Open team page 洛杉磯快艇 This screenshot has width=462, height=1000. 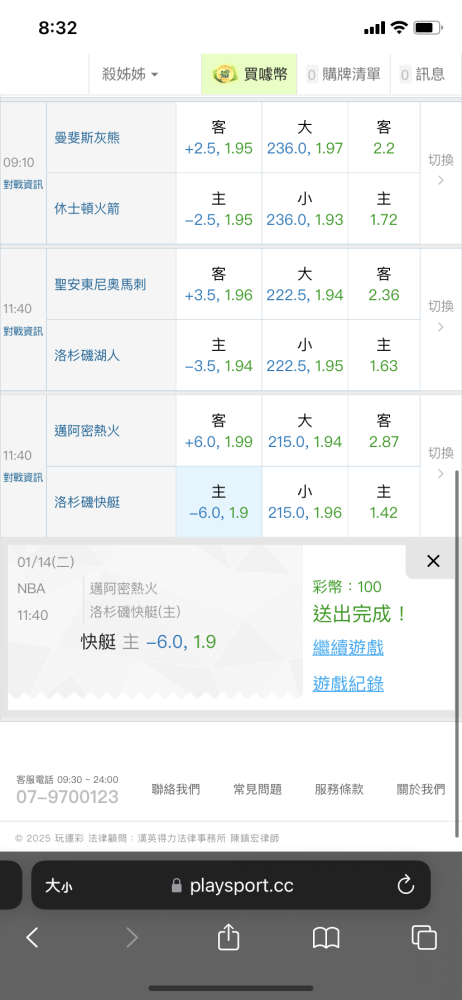[87, 502]
